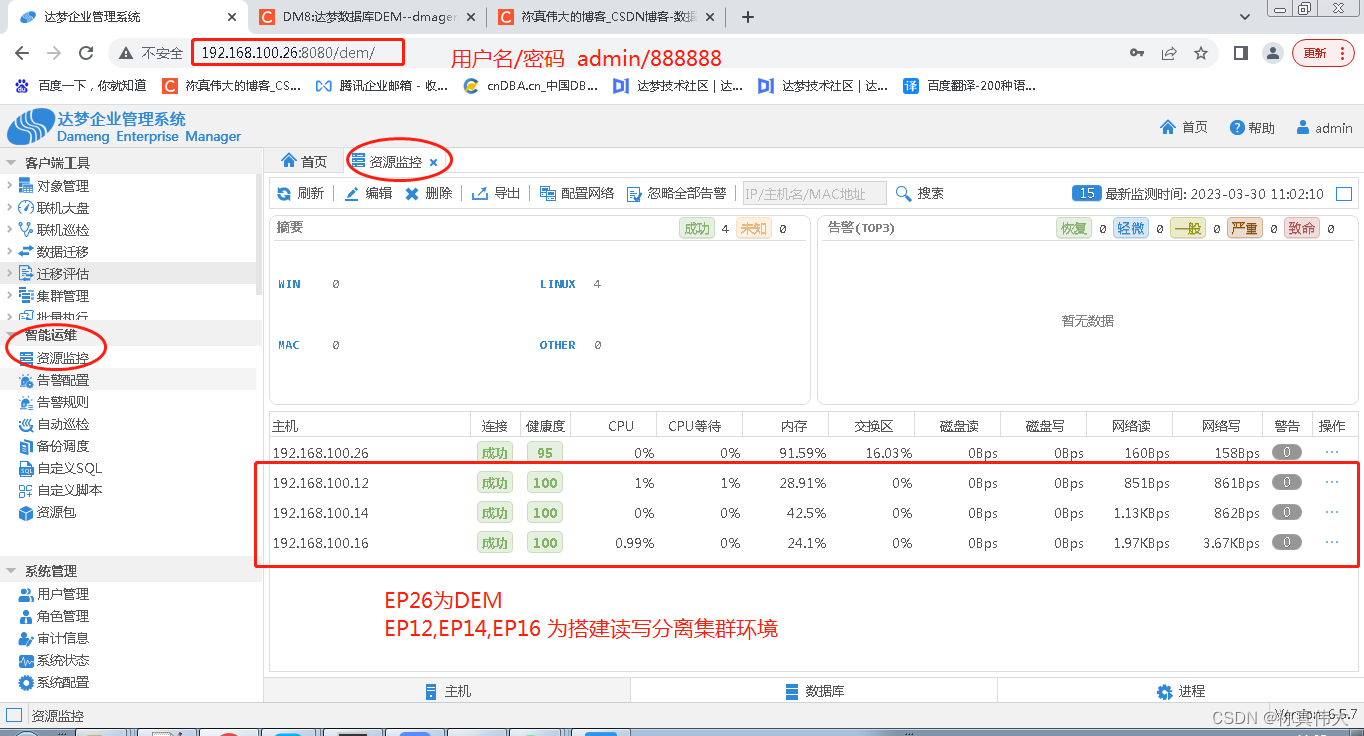Screen dimensions: 1364x736
Task: Close the 资源监控 tab
Action: pyautogui.click(x=433, y=162)
